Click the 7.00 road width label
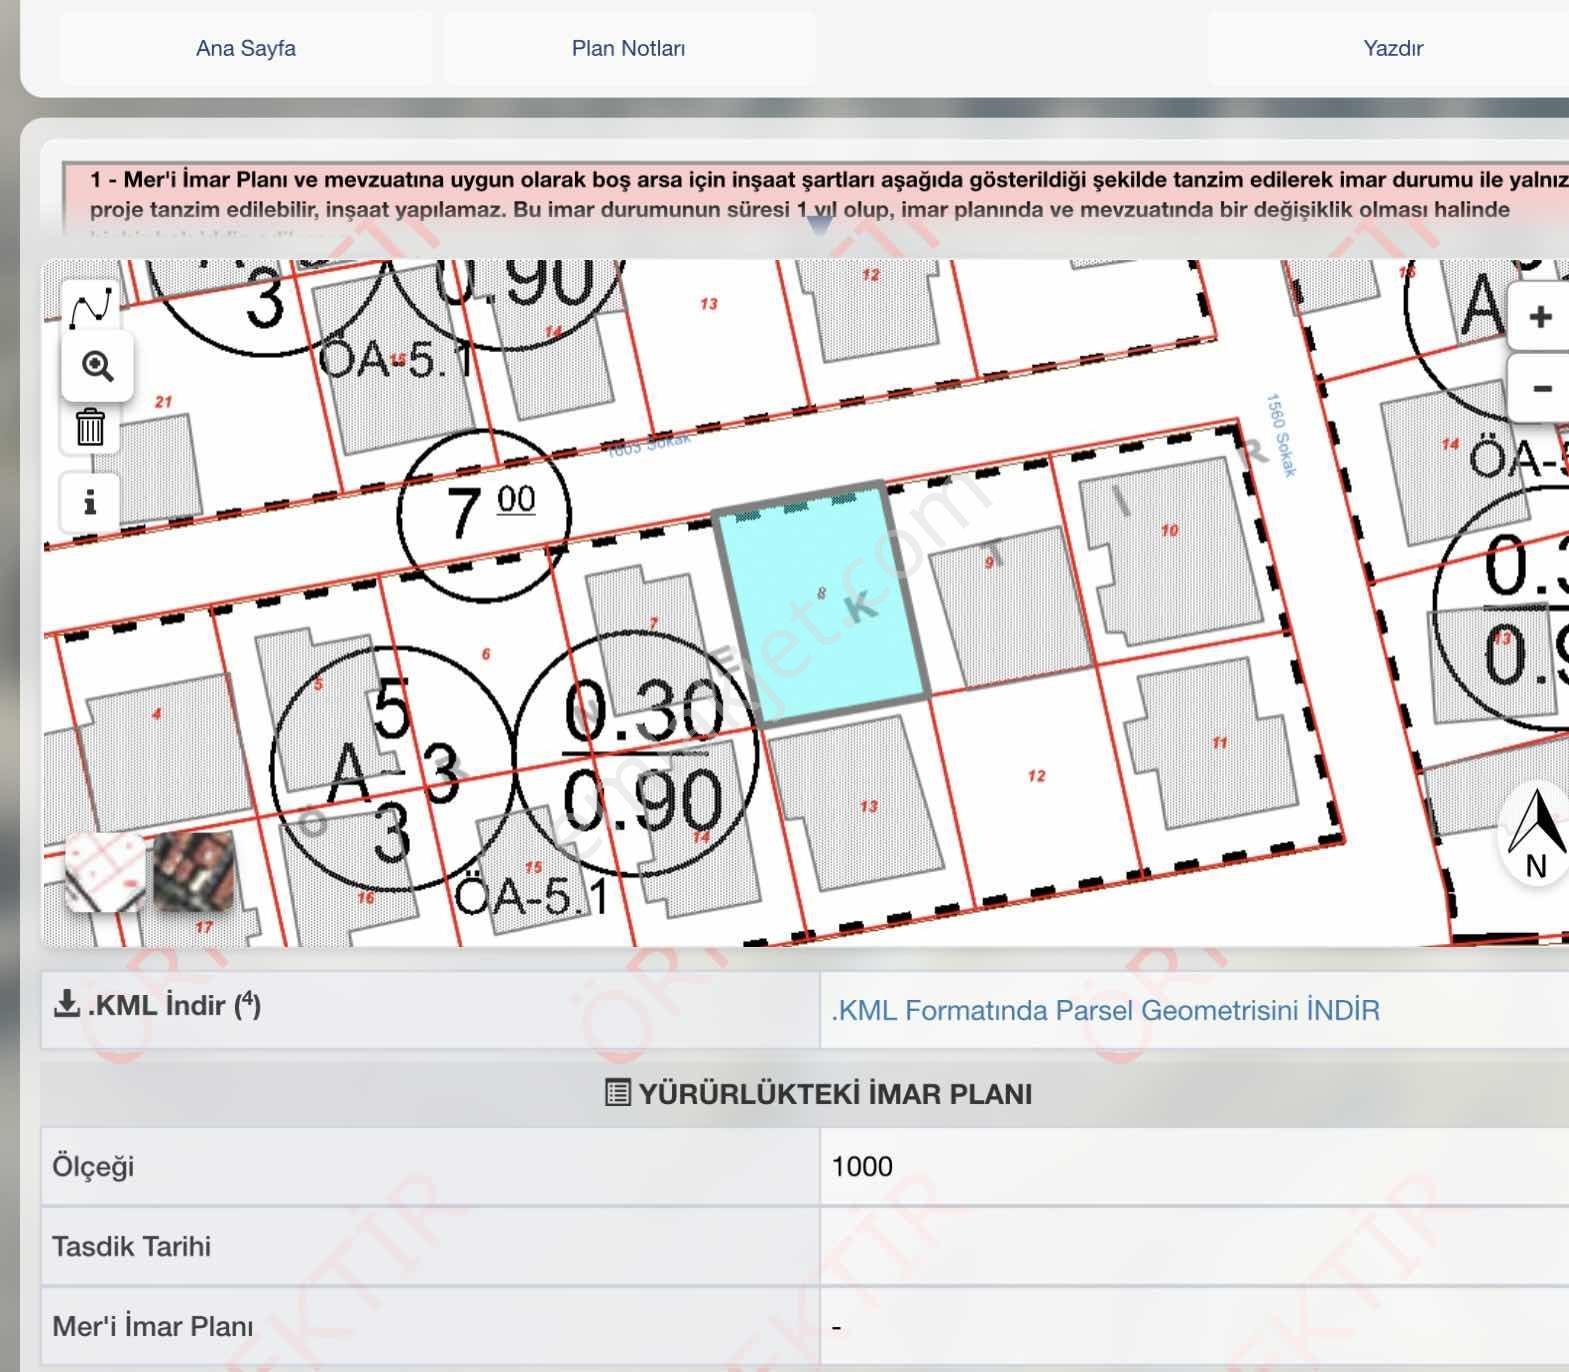 pyautogui.click(x=485, y=514)
